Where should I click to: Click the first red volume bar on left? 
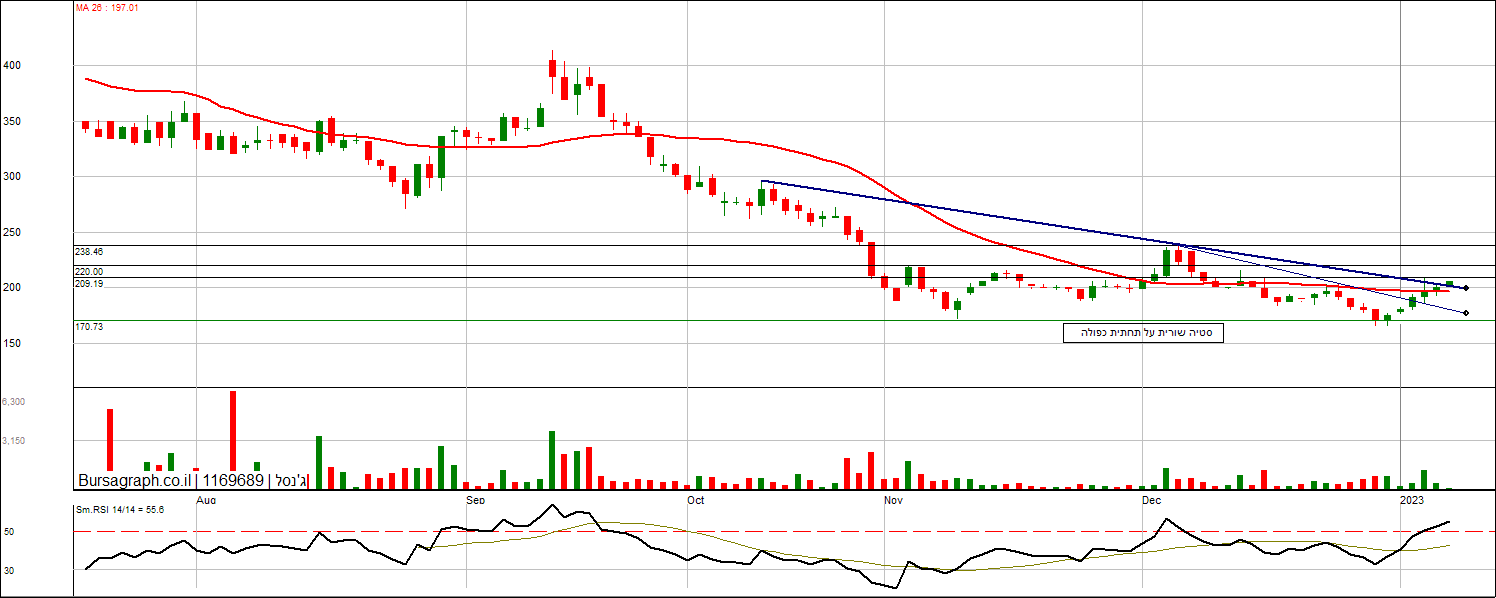point(110,439)
